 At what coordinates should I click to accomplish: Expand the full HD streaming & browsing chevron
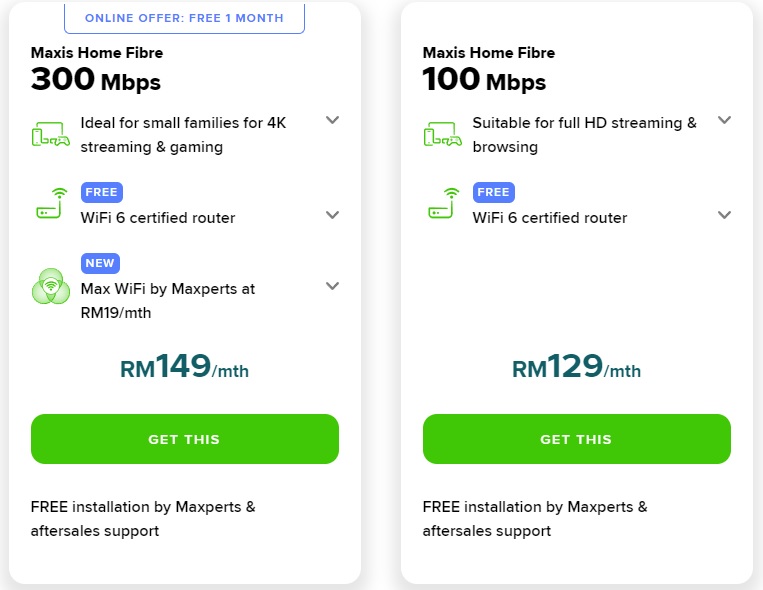click(725, 120)
